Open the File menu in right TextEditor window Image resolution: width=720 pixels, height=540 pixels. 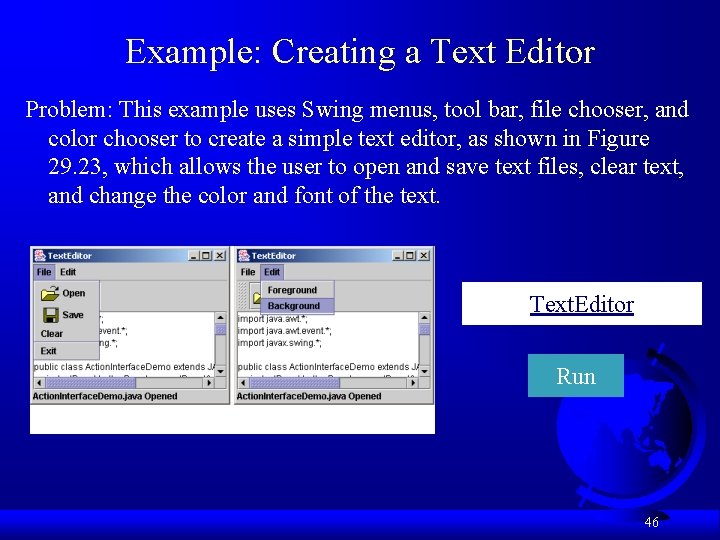tap(248, 272)
